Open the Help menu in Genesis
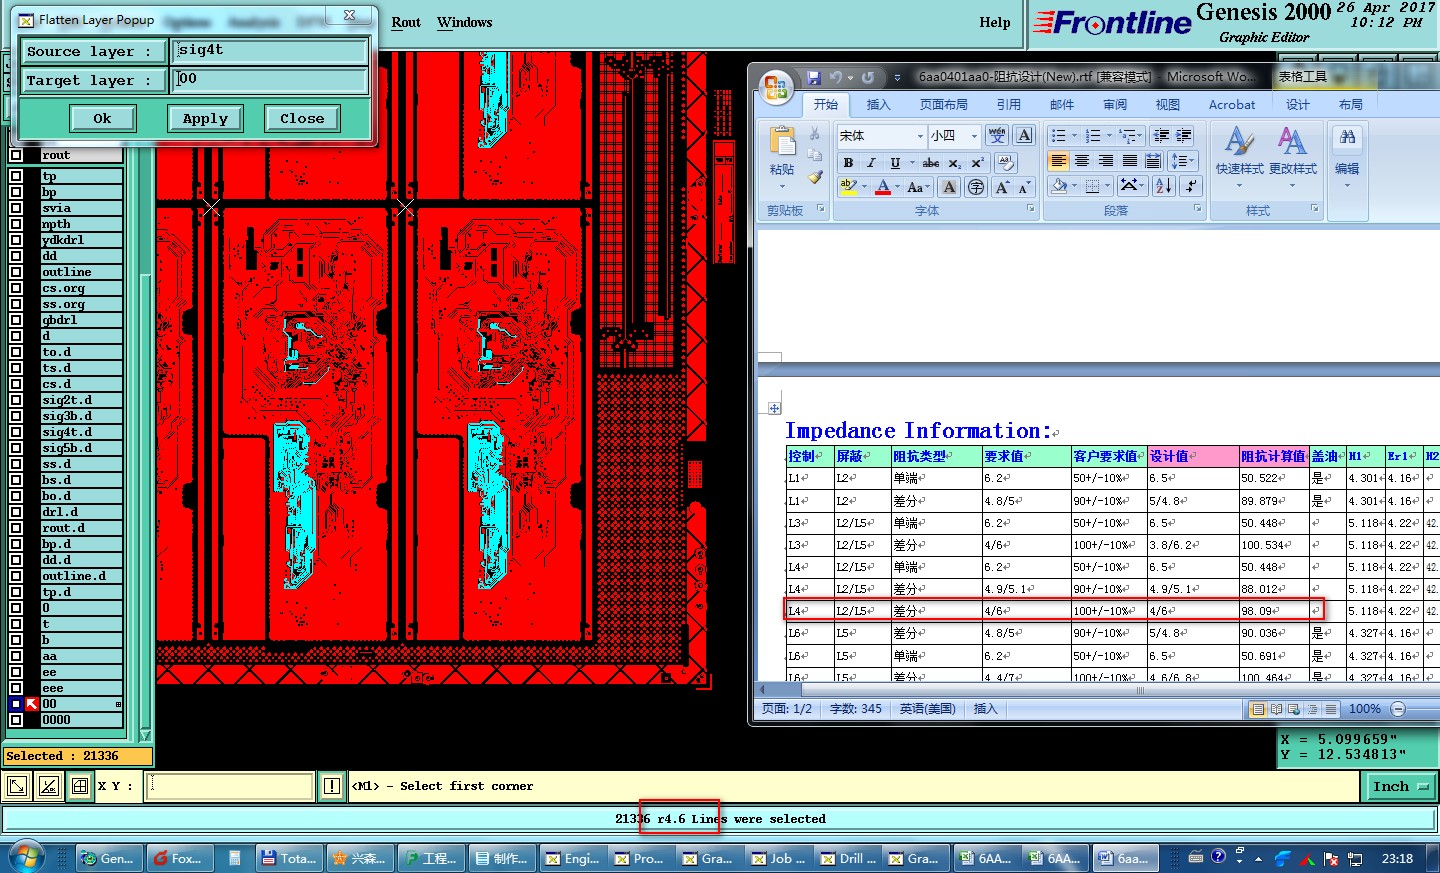1440x873 pixels. tap(995, 22)
